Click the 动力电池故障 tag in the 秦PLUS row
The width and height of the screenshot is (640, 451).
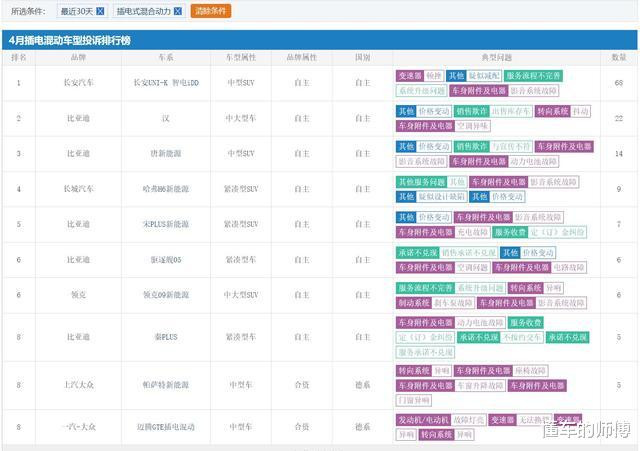click(x=480, y=323)
